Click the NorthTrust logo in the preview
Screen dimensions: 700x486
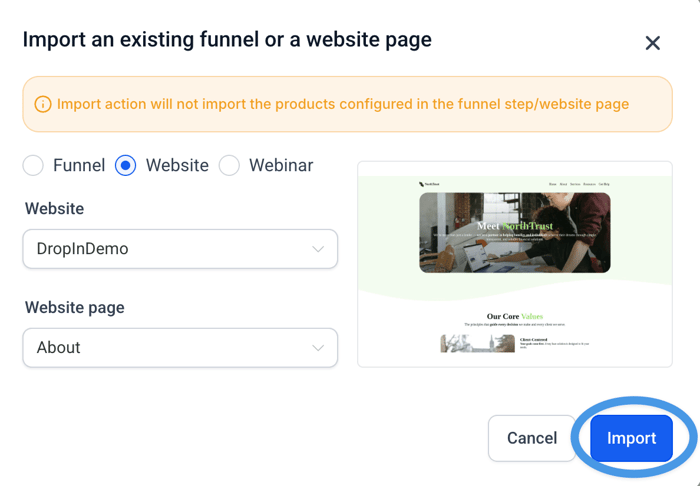(x=430, y=184)
